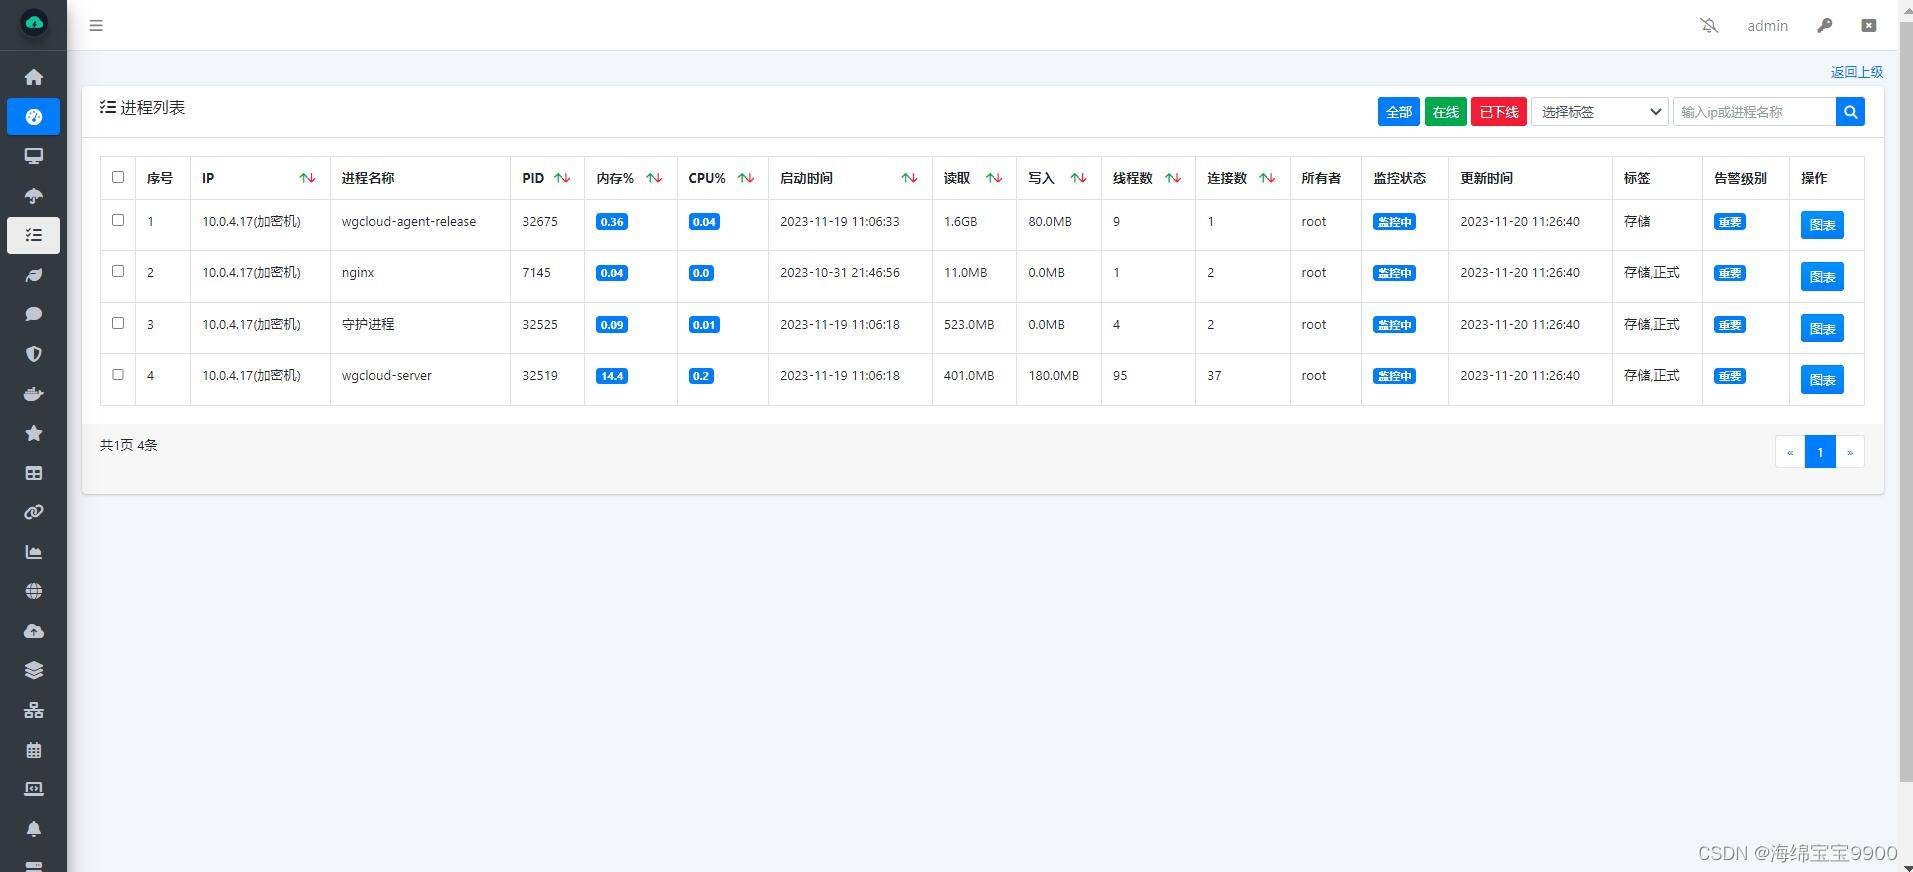
Task: Filter by 在线 green tab
Action: tap(1445, 112)
